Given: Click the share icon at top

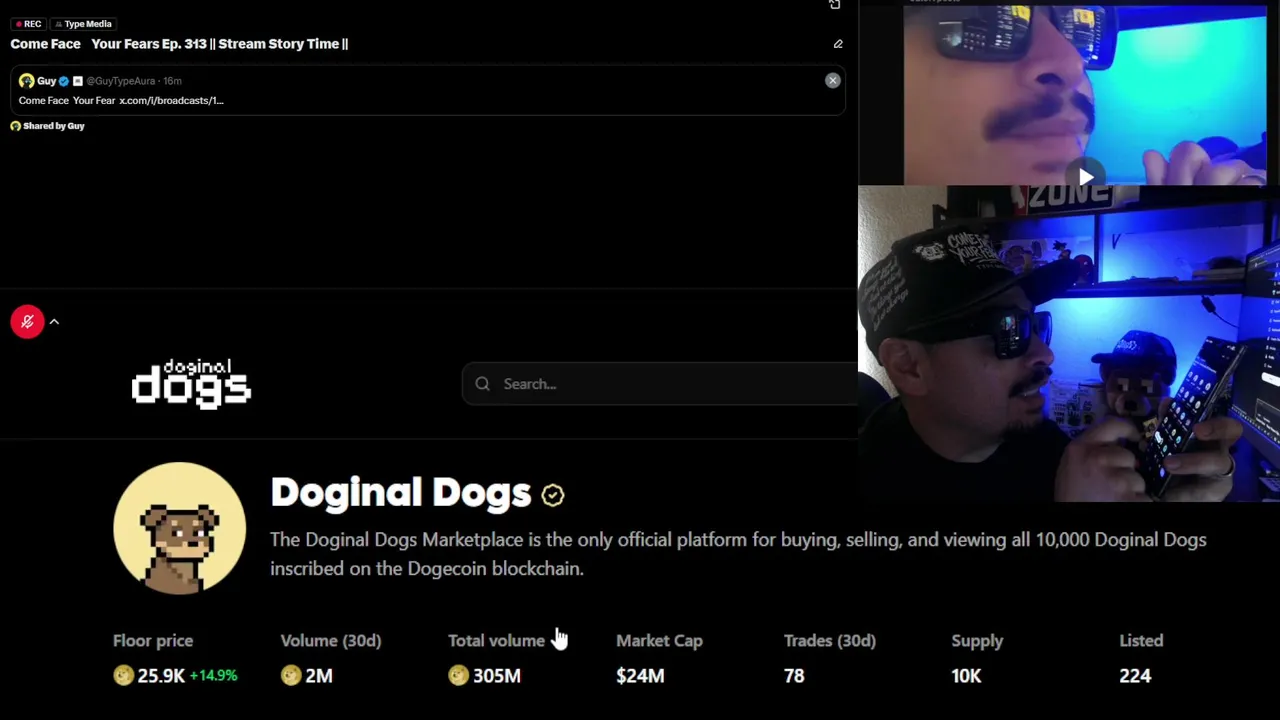Looking at the screenshot, I should 835,5.
